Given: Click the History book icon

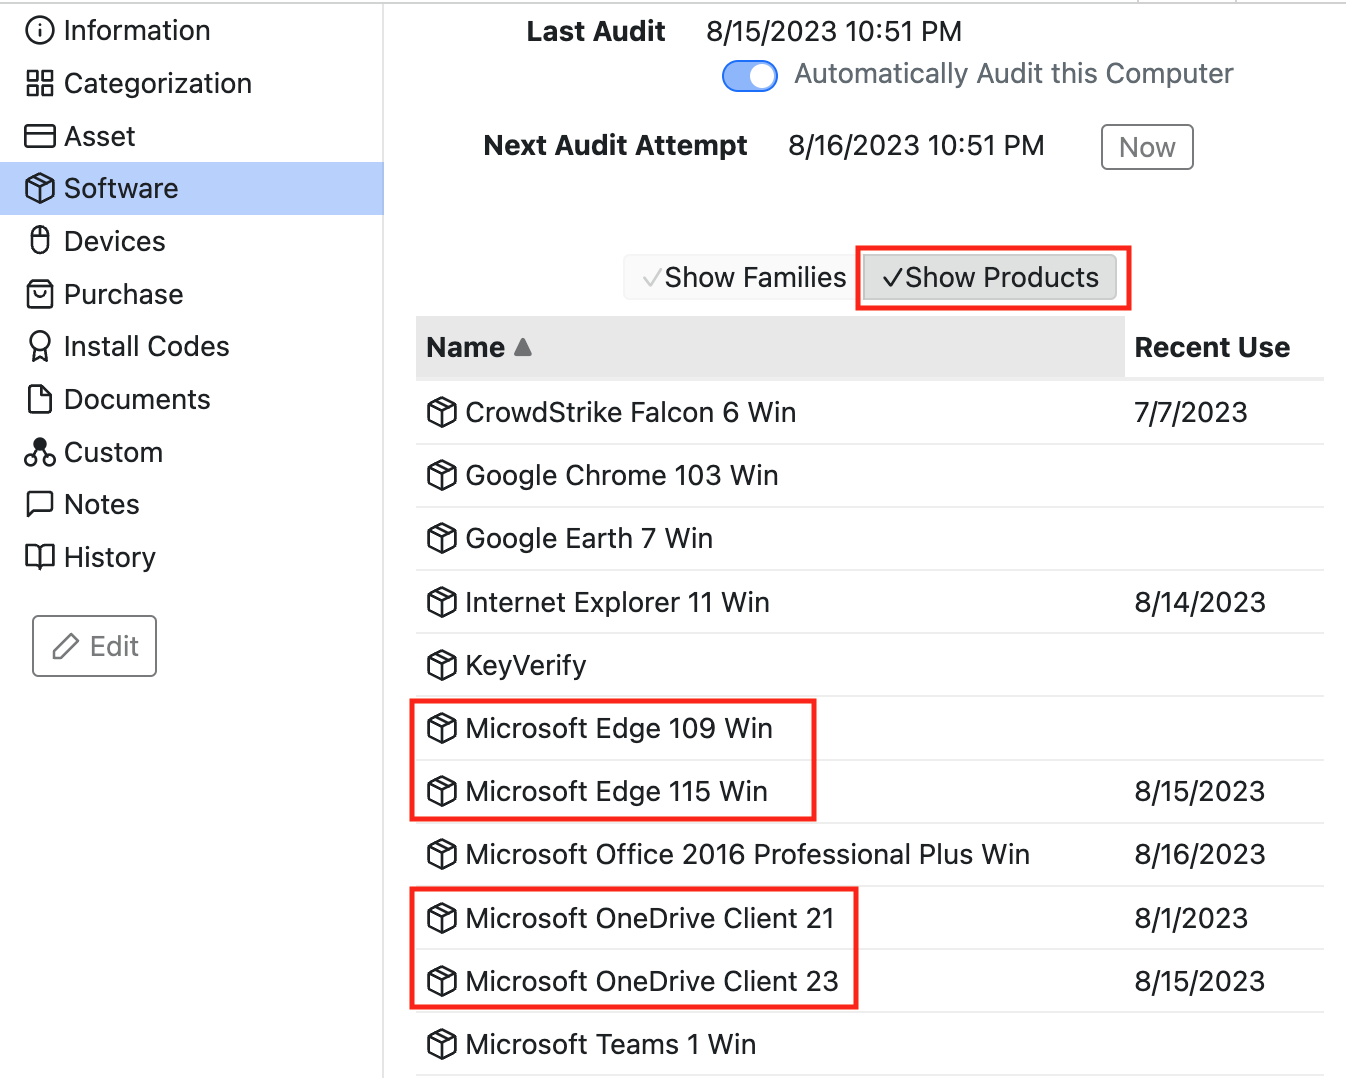Looking at the screenshot, I should (39, 557).
